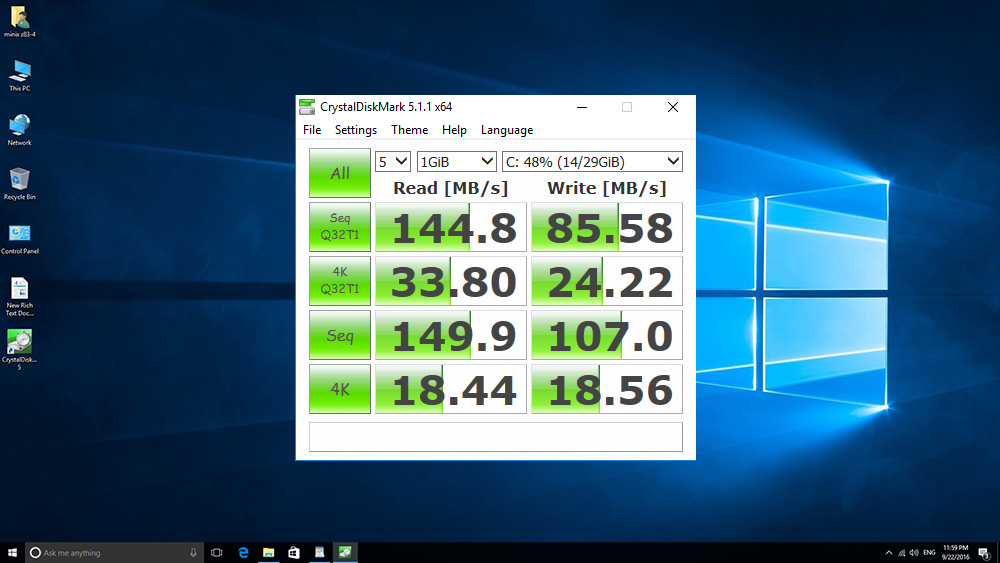
Task: Open the File menu
Action: pyautogui.click(x=312, y=130)
